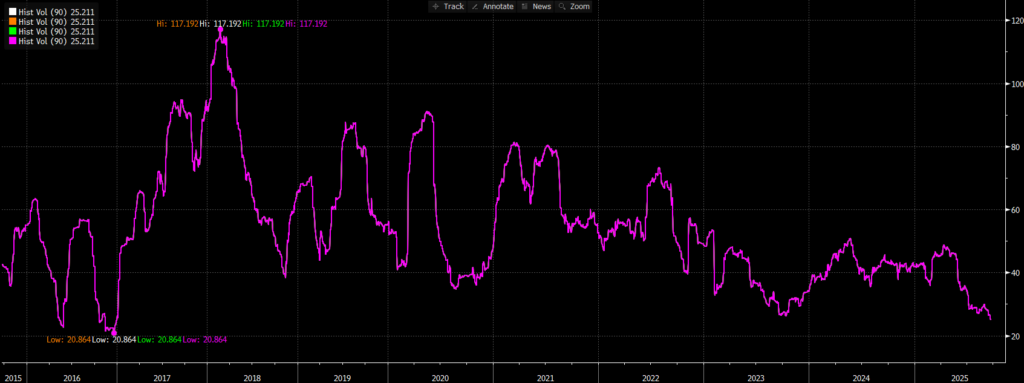The height and width of the screenshot is (383, 1024).
Task: Select the orange Hi: 117.192 label
Action: [177, 24]
